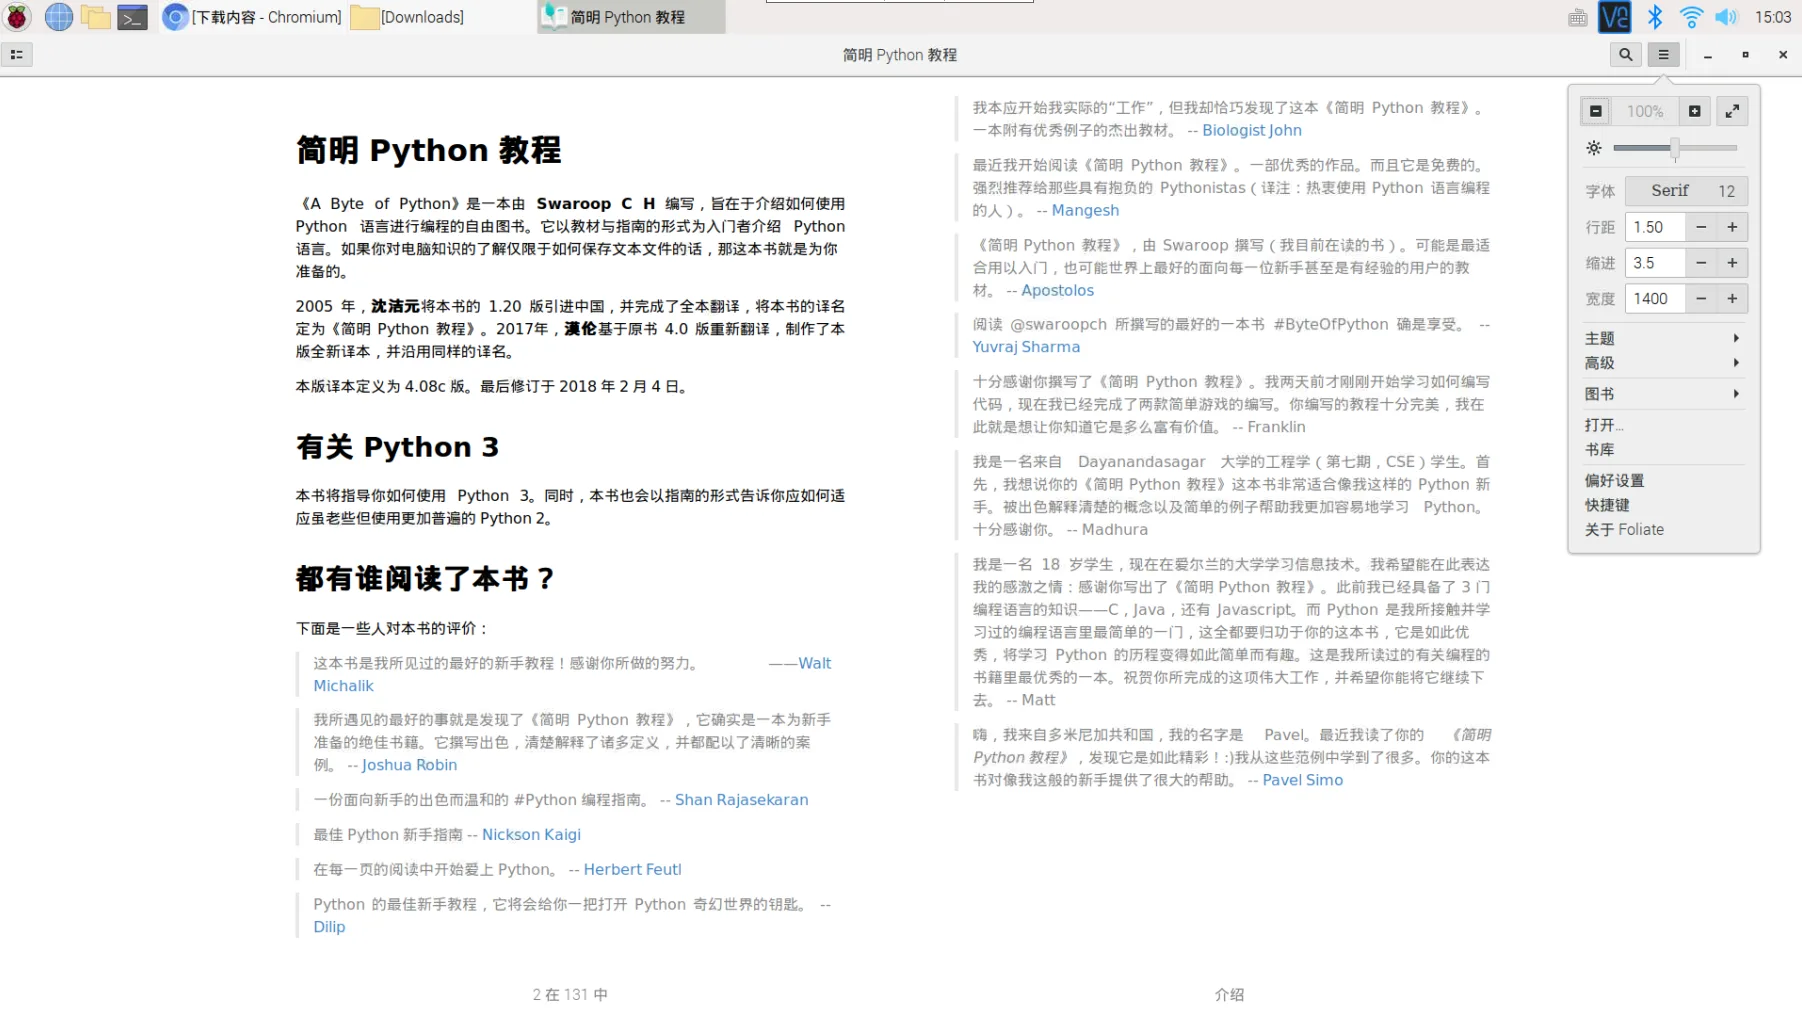Enter fullscreen with the expand arrows icon
Screen dimensions: 1802x1017
1733,111
